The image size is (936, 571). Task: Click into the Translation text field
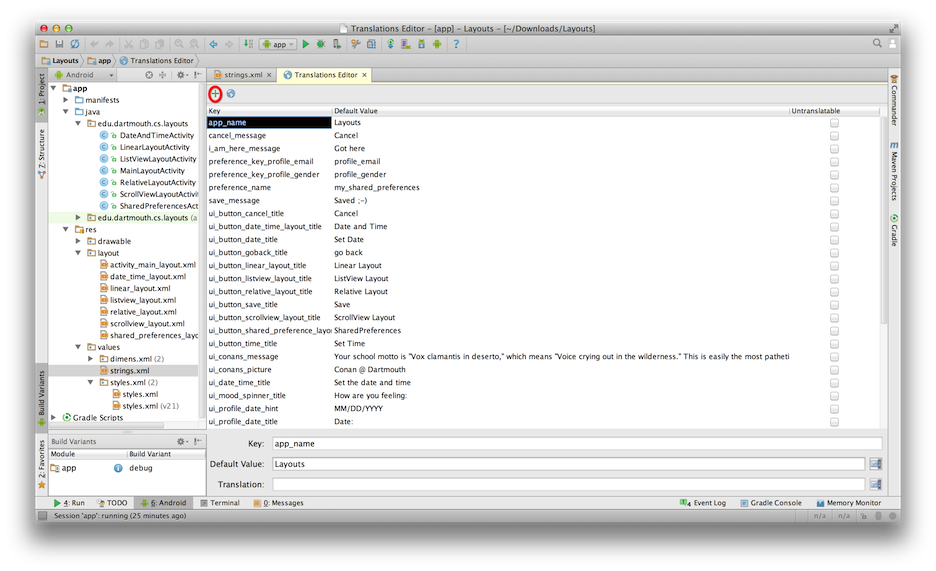[x=567, y=484]
